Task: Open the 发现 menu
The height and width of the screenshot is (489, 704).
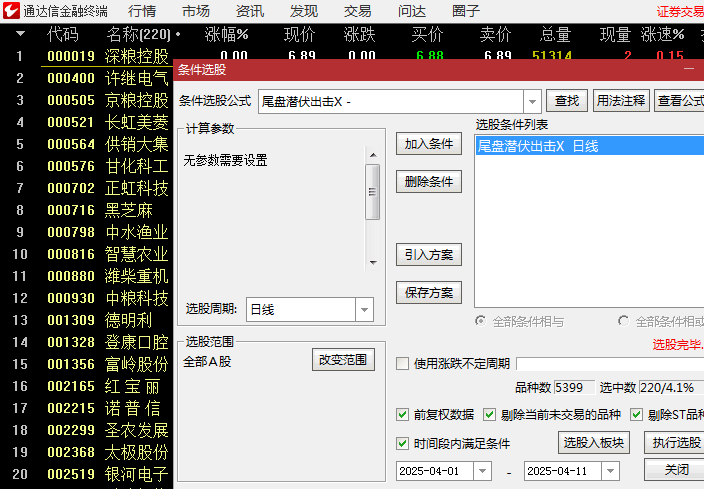Action: 304,11
